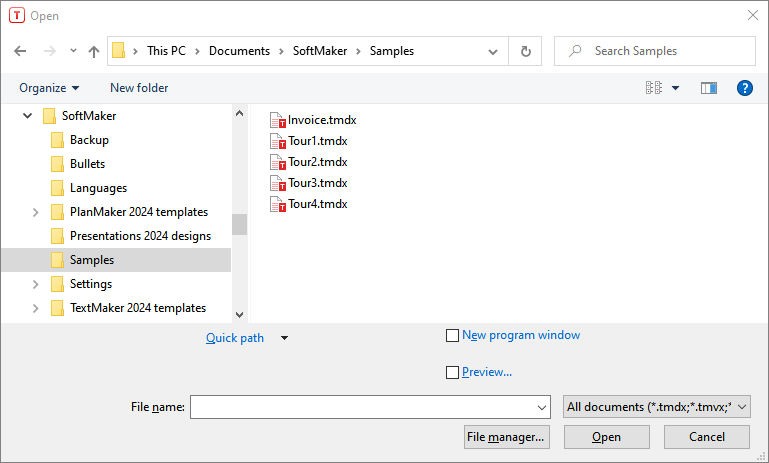Select Presentations 2024 designs folder

[x=140, y=236]
